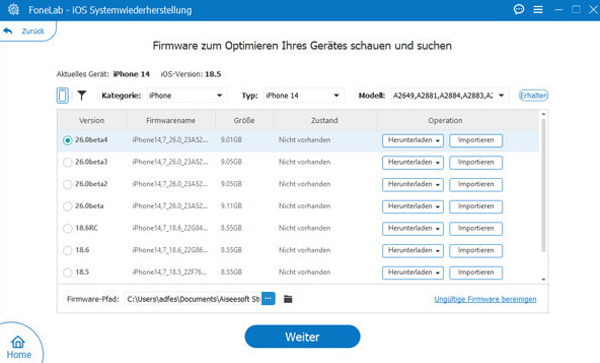Open the feedback chat bubble icon
The image size is (600, 363).
click(x=519, y=9)
